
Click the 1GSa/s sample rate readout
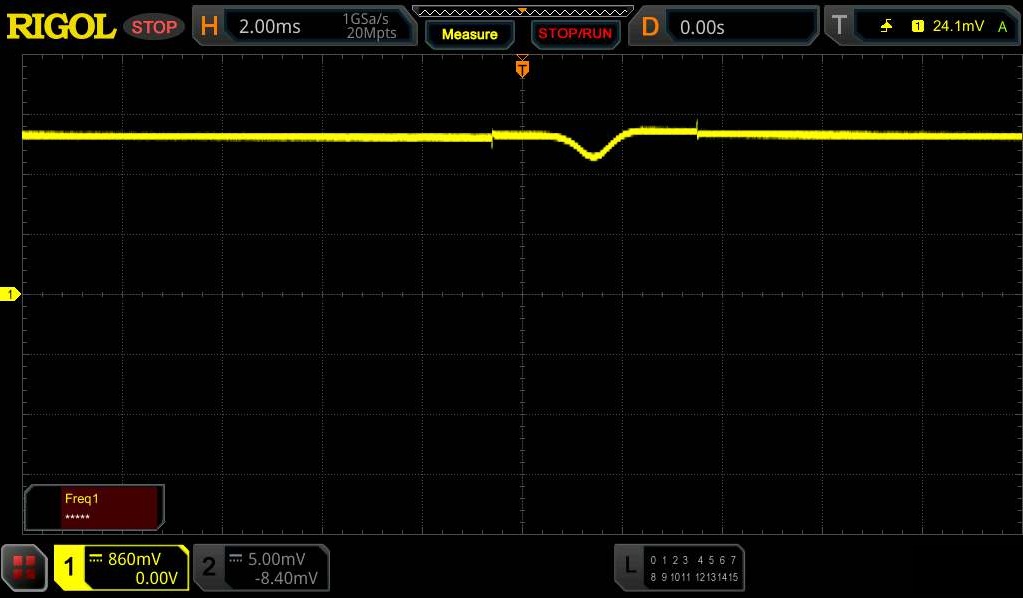[x=365, y=19]
